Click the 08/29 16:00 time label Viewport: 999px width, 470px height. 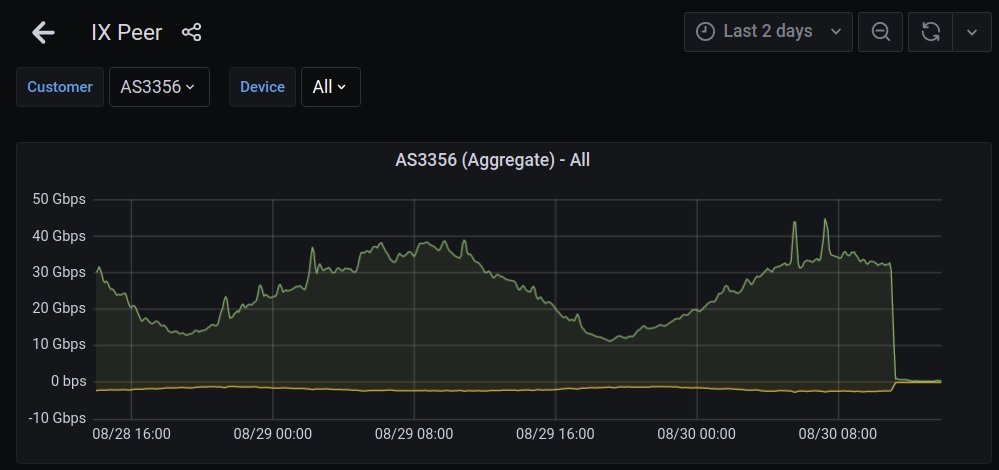point(556,434)
